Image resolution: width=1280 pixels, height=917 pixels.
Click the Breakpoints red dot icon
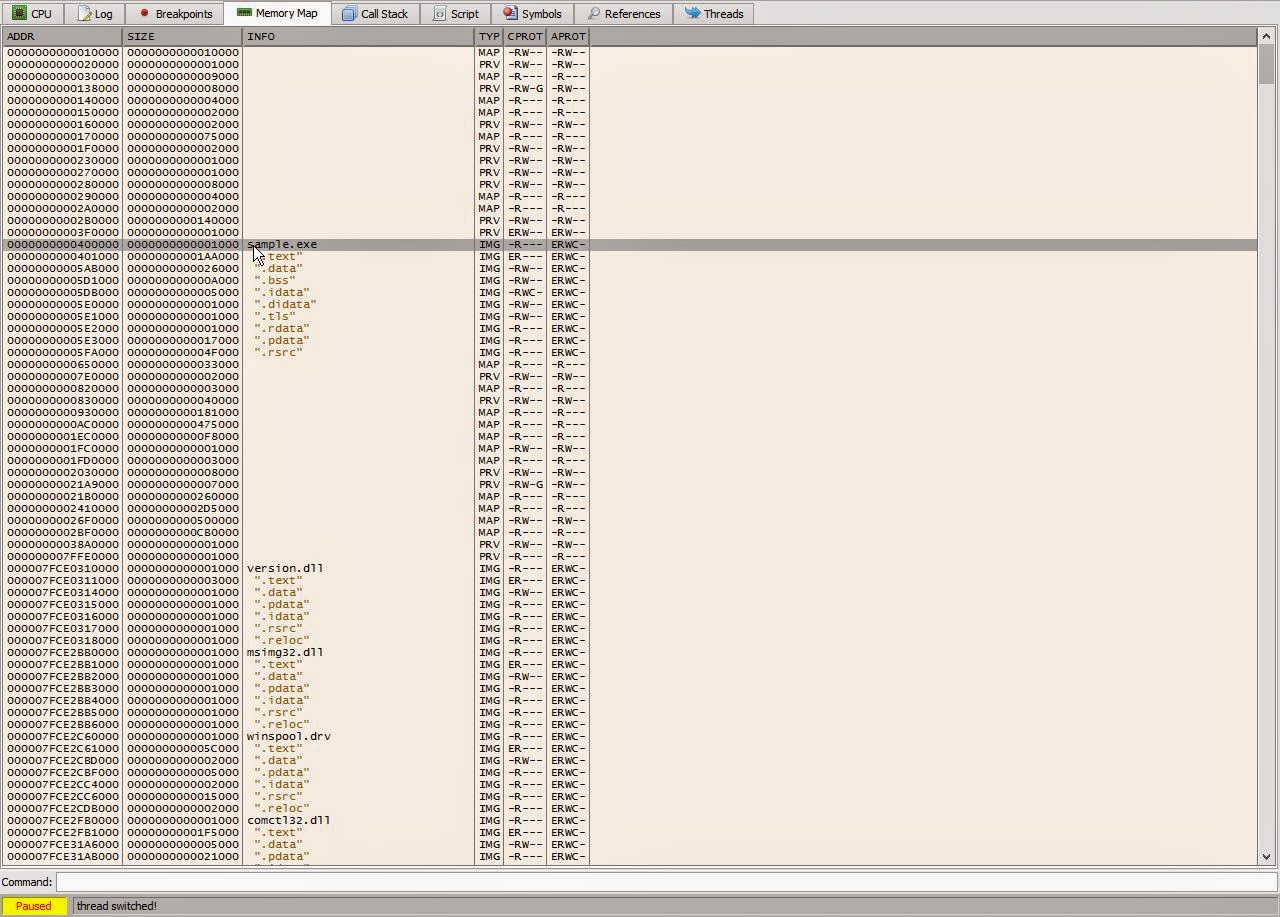pos(144,14)
